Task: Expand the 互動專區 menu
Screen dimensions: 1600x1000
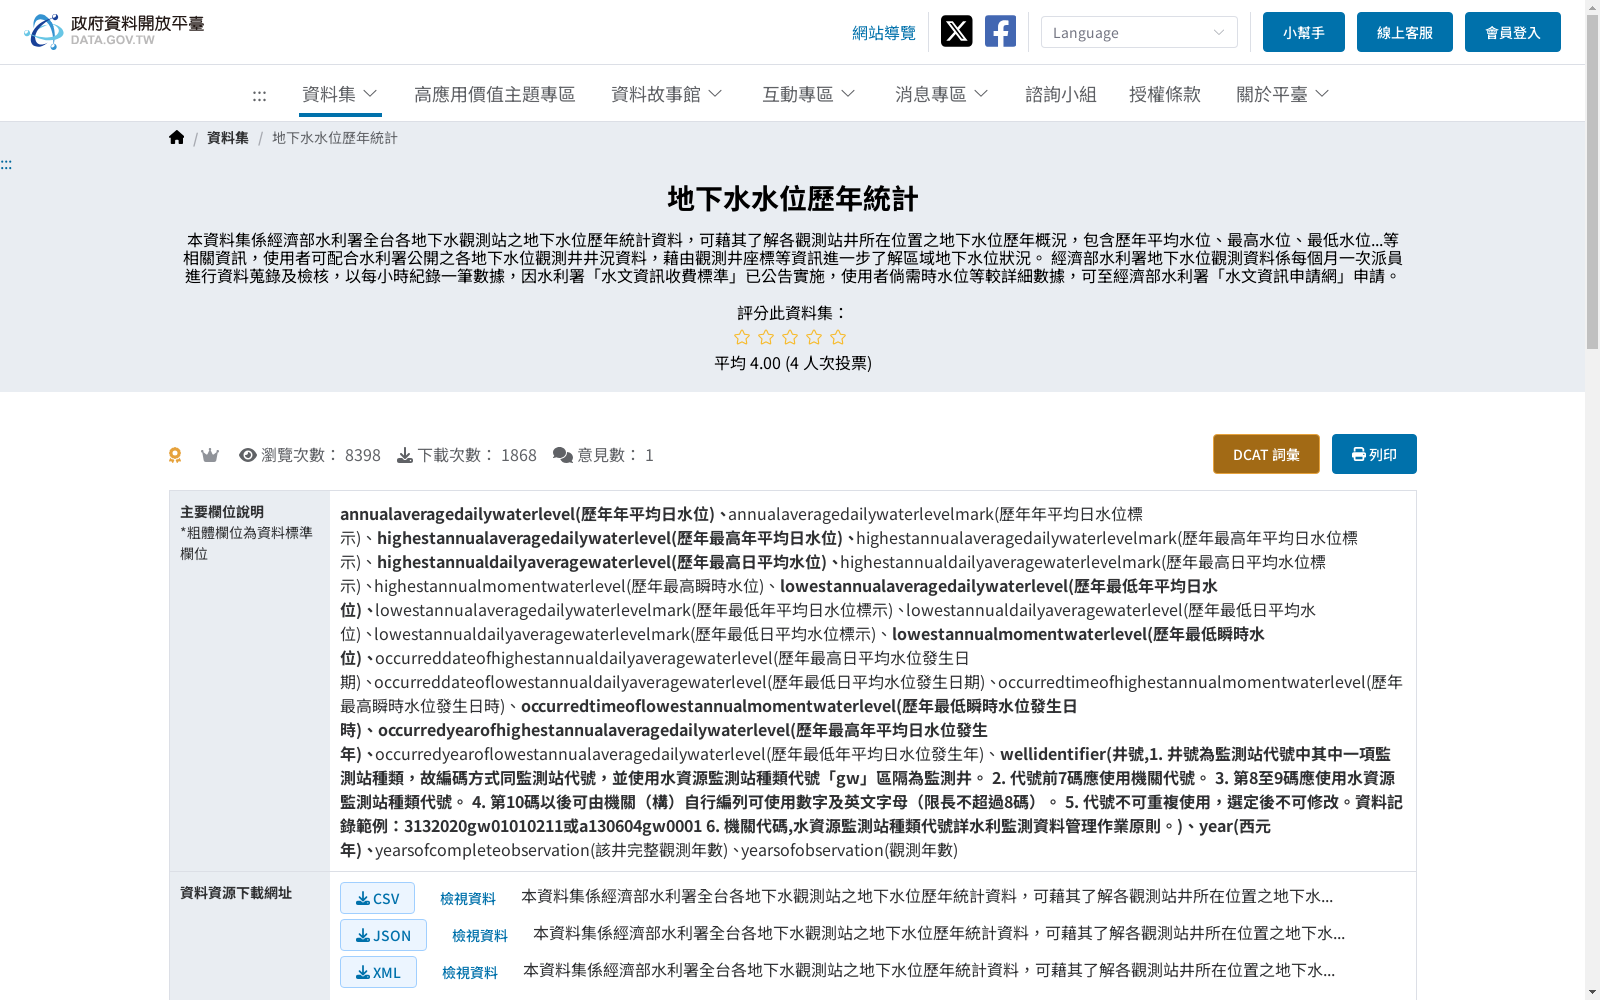Action: 809,94
